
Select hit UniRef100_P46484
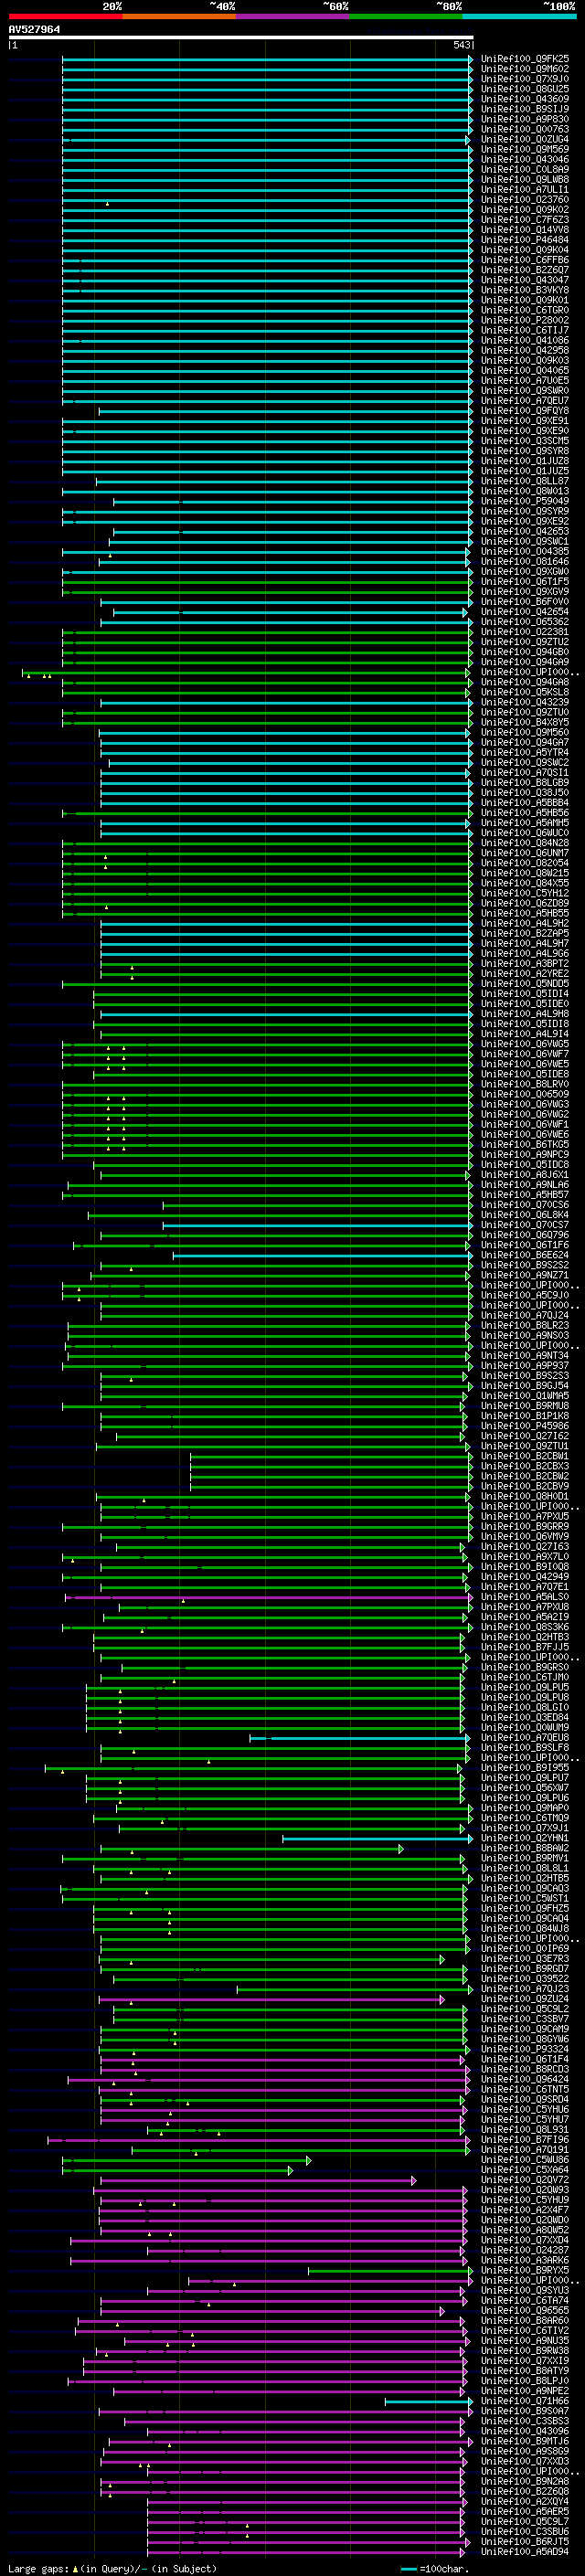pos(525,240)
